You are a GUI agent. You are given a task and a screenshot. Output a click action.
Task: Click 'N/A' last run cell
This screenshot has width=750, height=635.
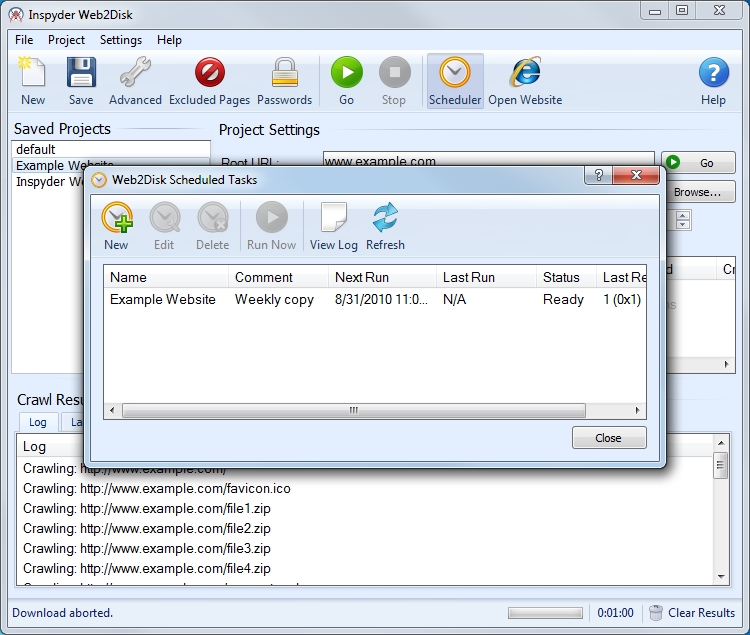pos(454,299)
